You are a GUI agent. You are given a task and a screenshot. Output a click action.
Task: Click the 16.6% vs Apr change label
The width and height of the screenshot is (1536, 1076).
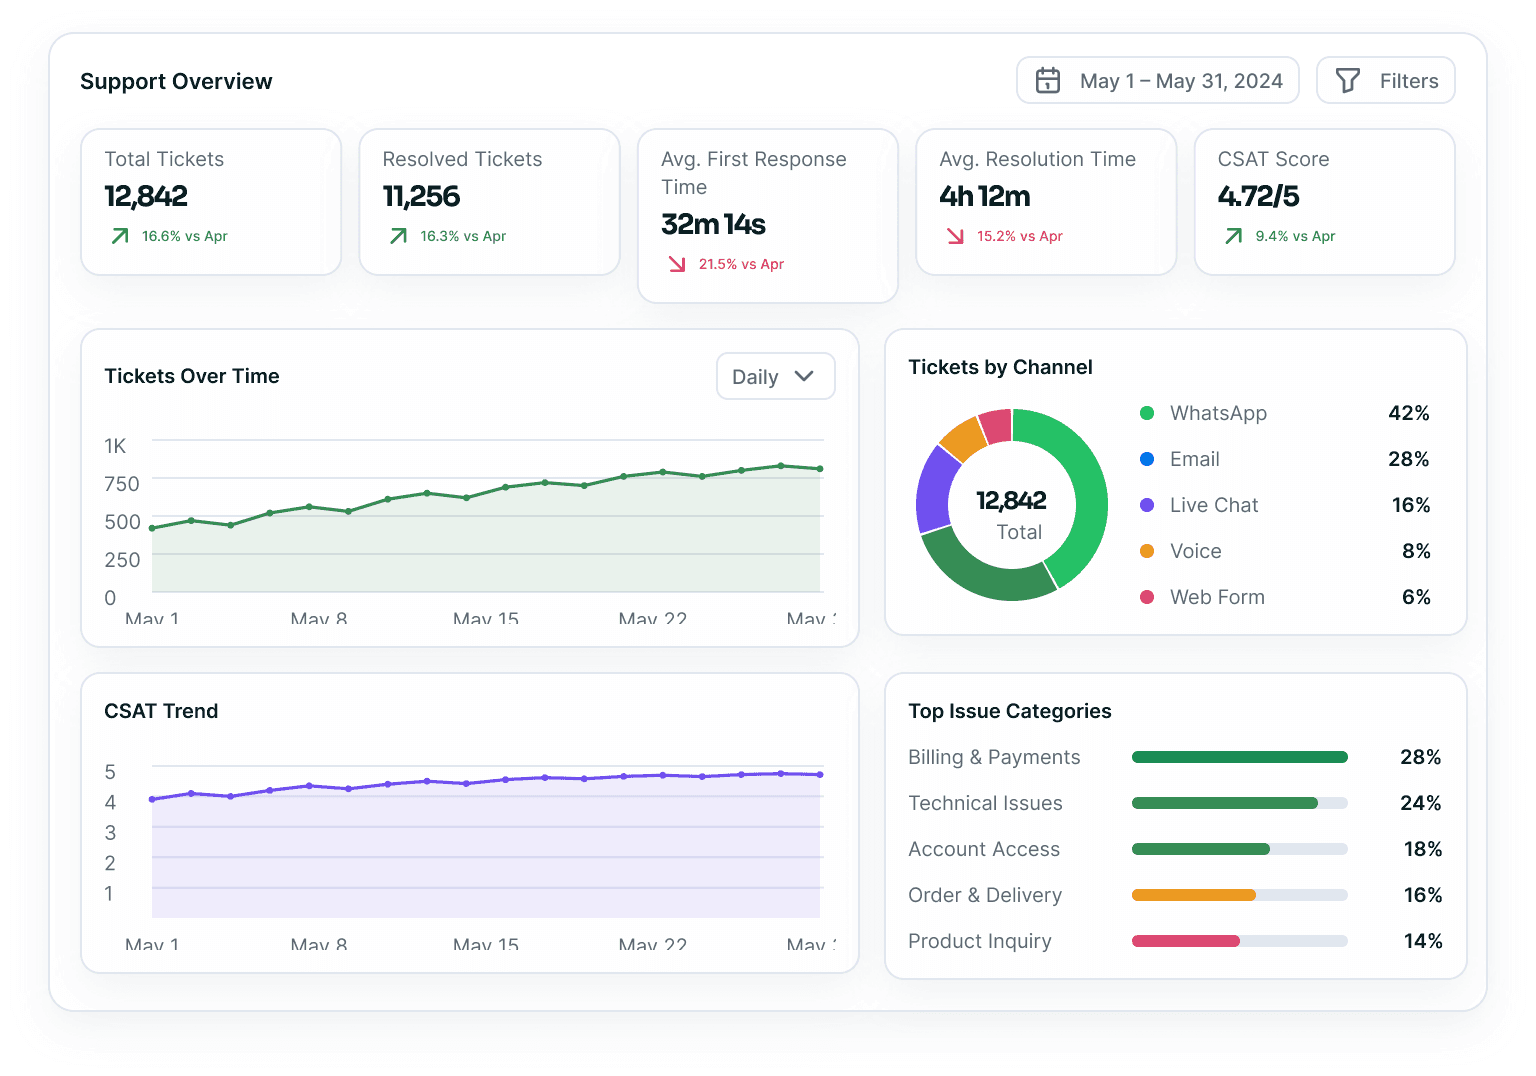(185, 236)
